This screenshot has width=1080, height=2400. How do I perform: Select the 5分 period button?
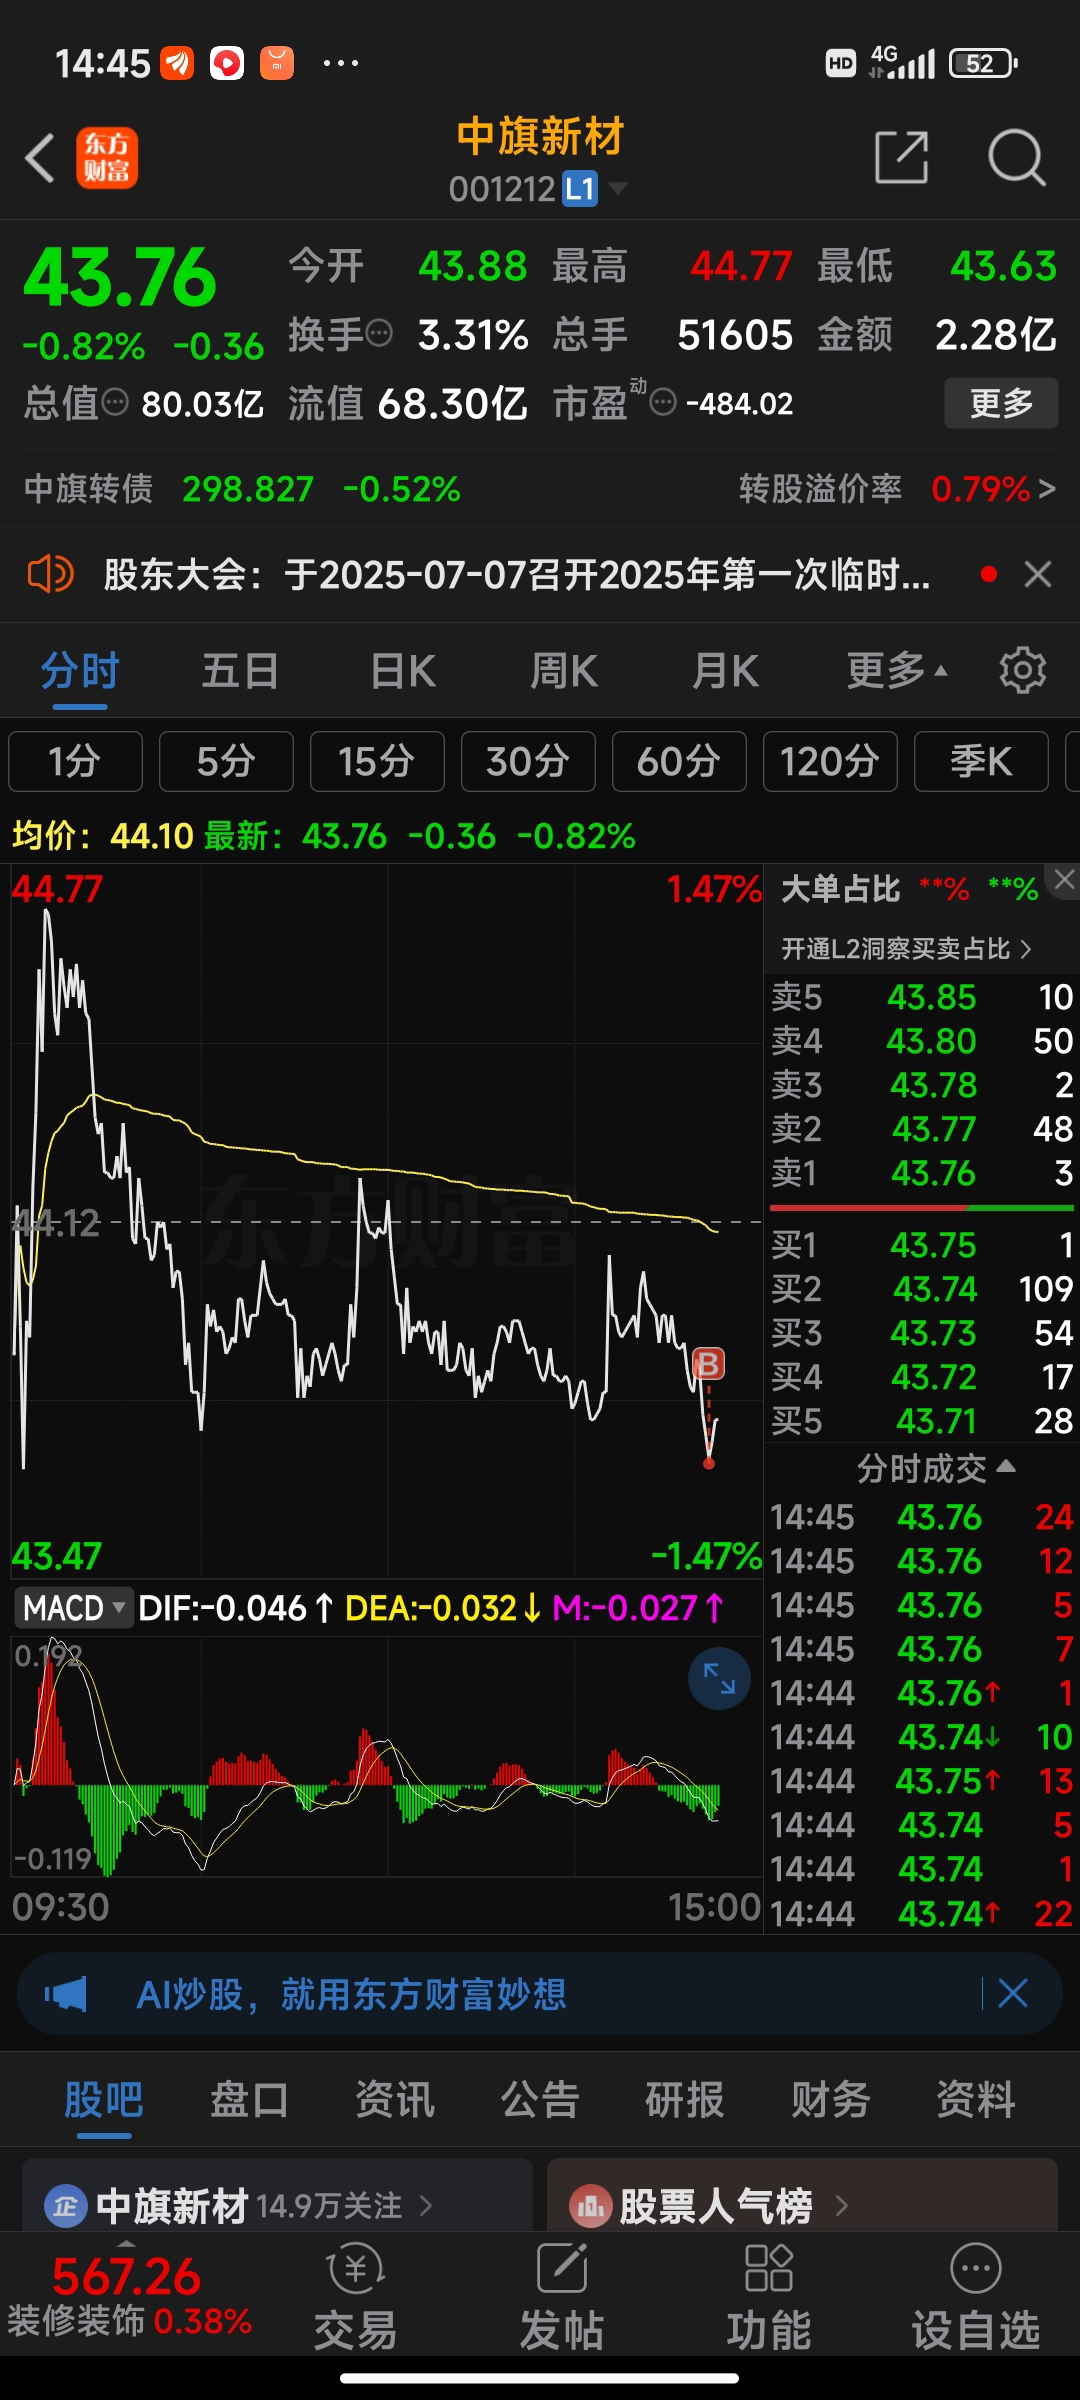tap(226, 761)
